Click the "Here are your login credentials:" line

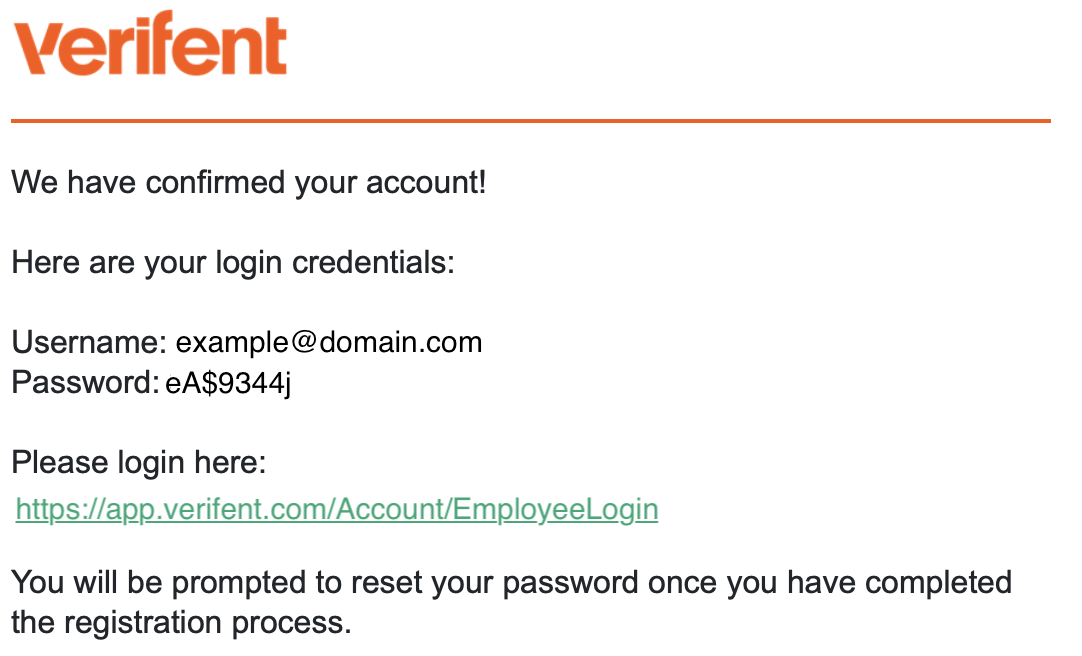click(x=233, y=263)
